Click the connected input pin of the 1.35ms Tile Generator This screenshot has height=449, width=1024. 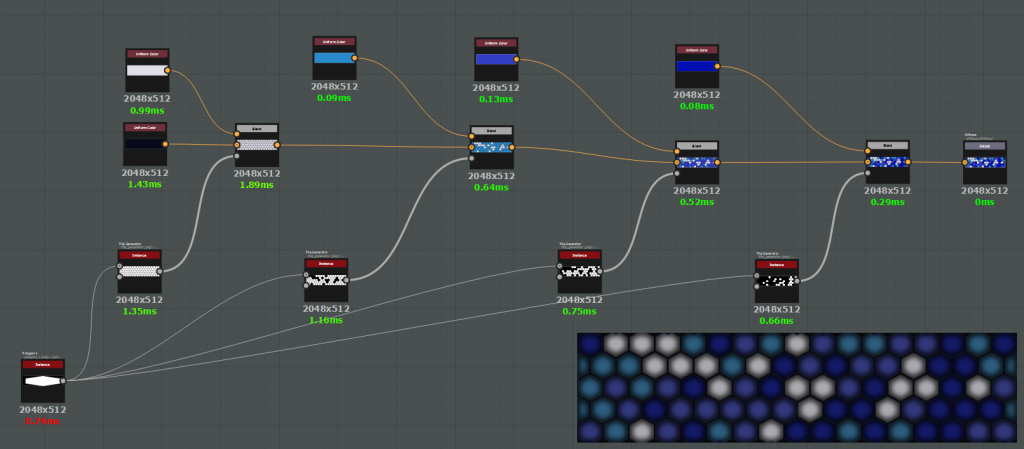click(120, 266)
